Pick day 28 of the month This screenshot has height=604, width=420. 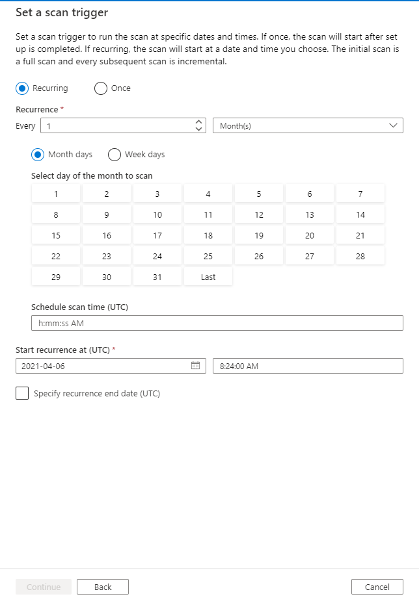(360, 256)
